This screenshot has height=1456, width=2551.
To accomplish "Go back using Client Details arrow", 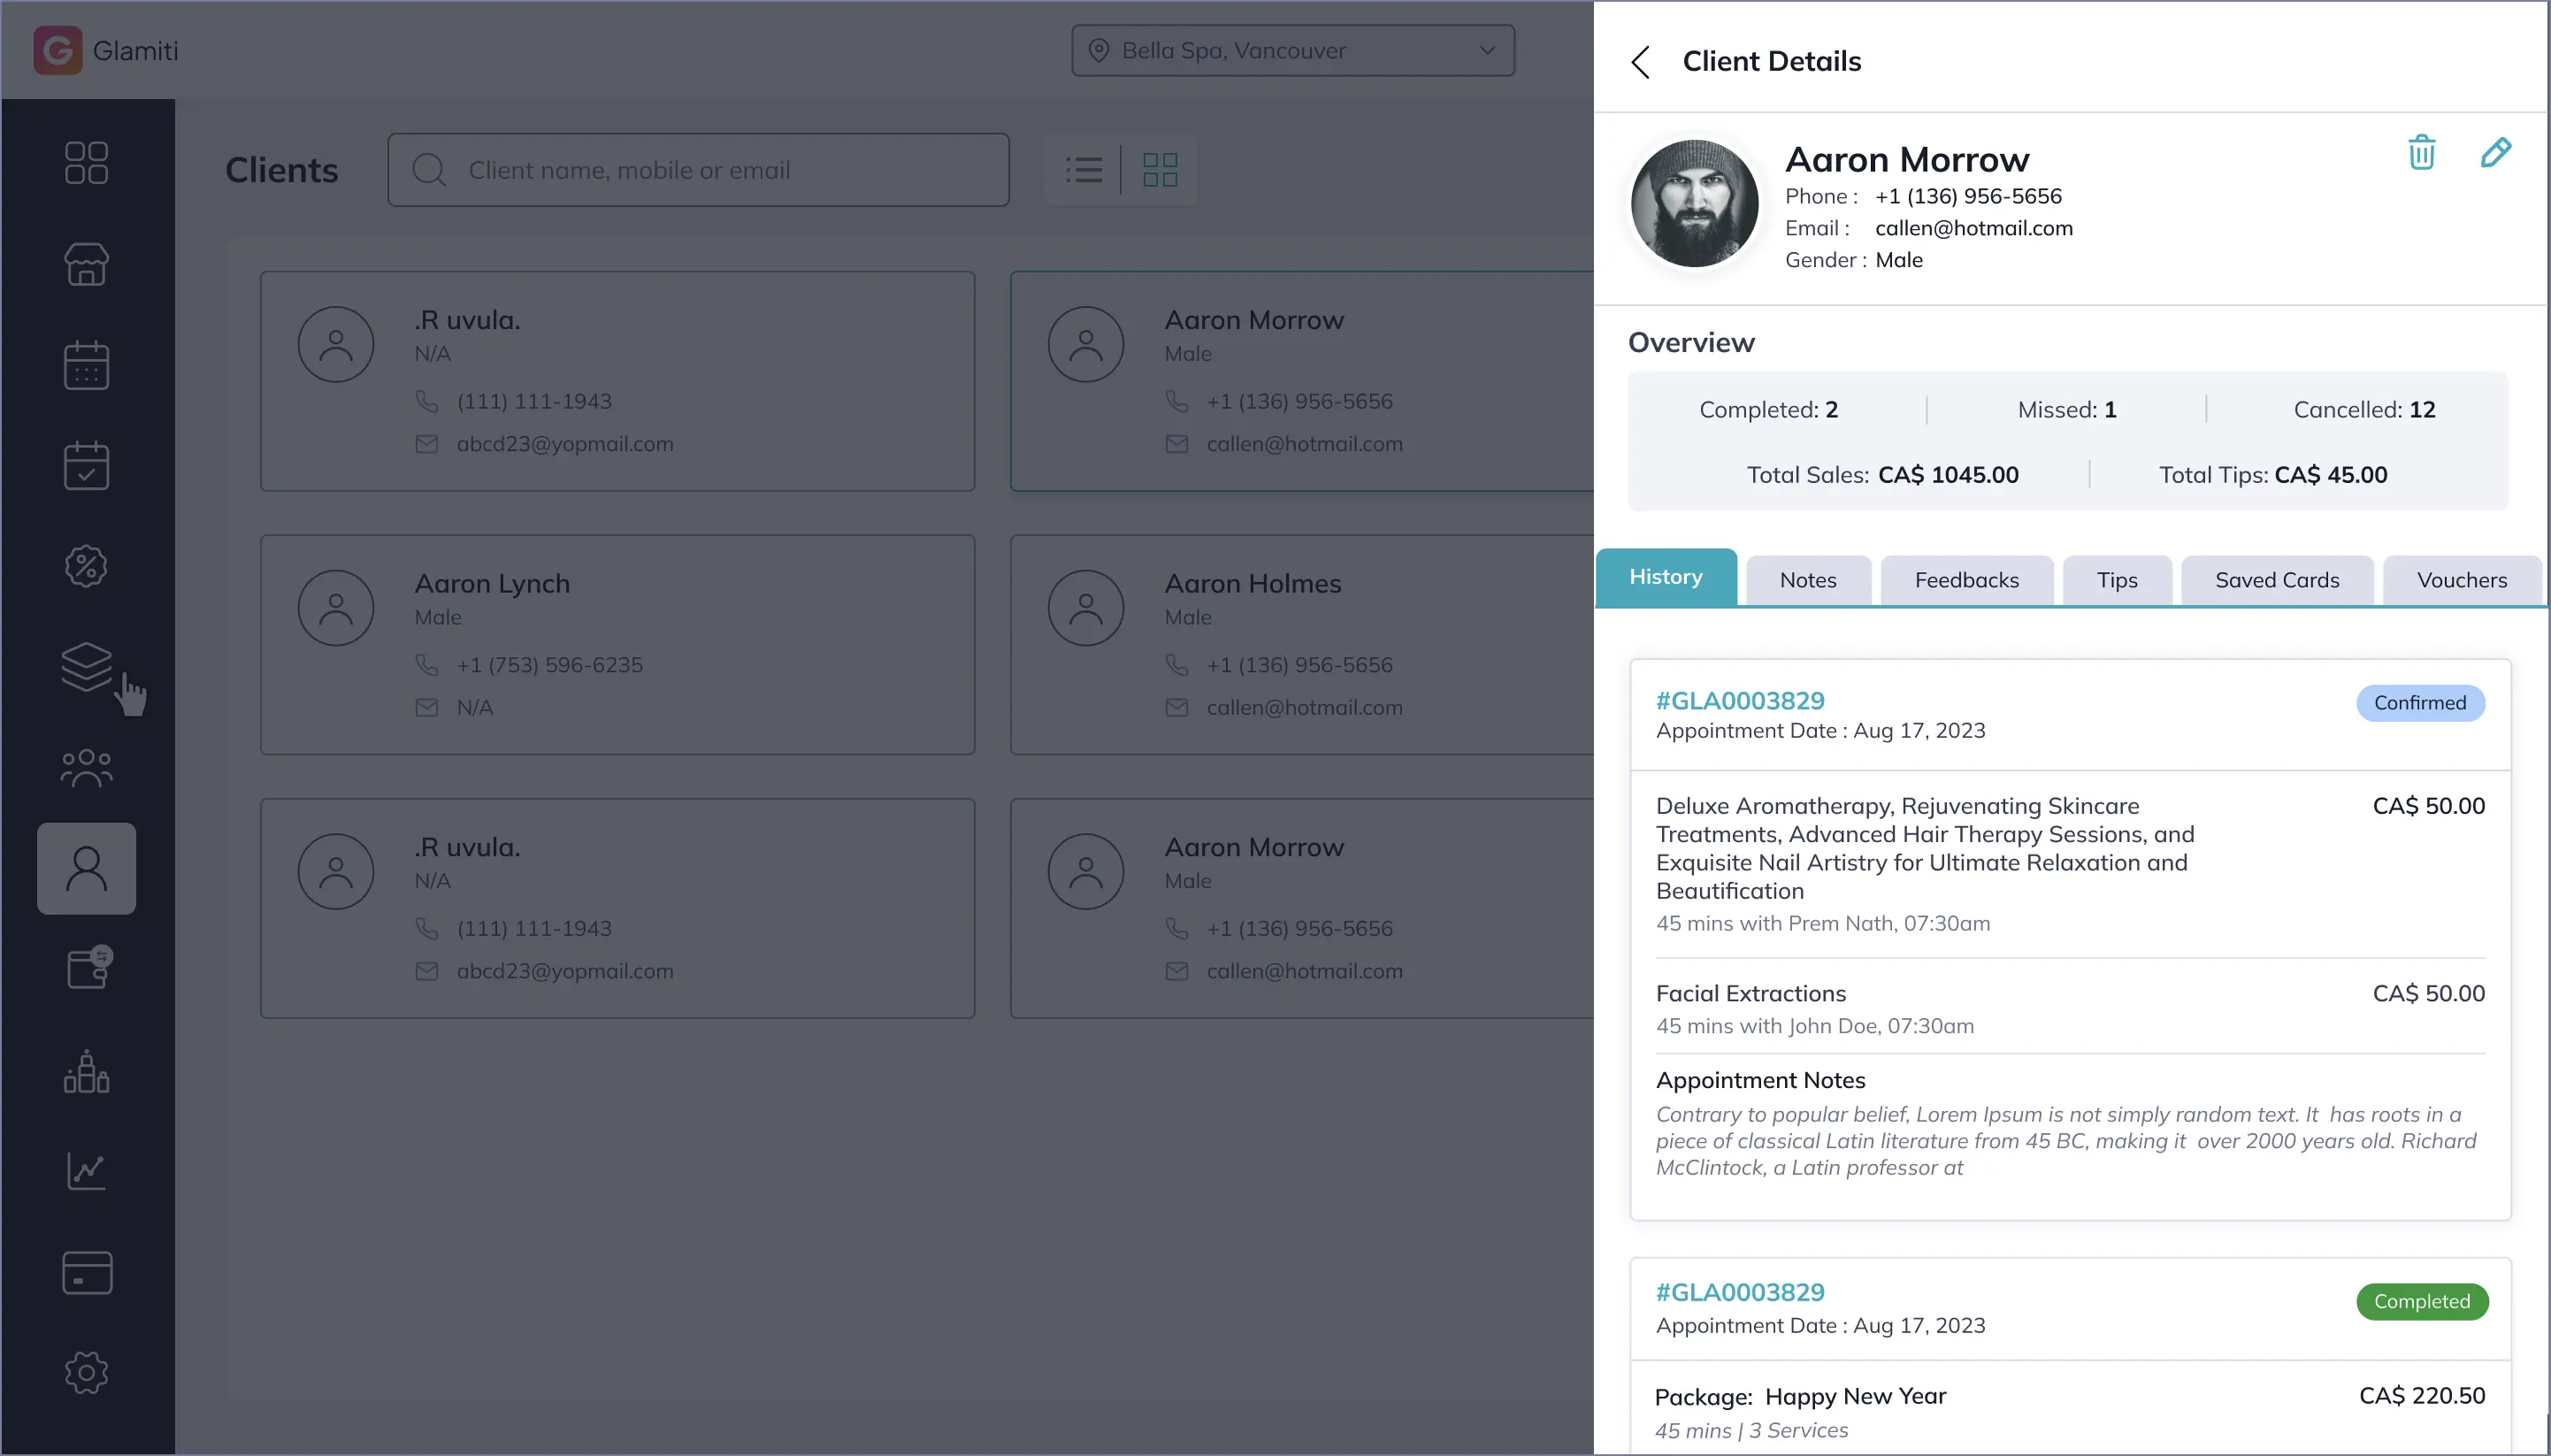I will click(x=1640, y=62).
